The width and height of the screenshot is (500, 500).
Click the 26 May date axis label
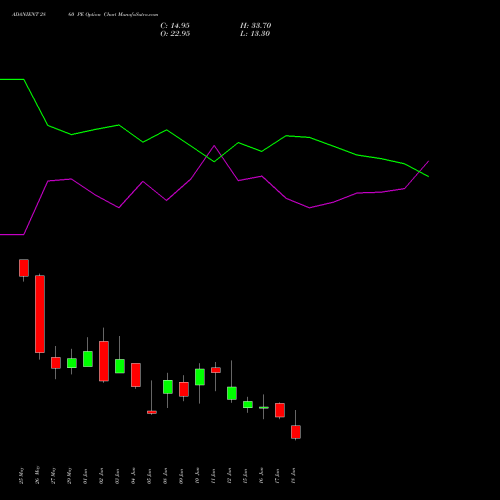[x=38, y=475]
